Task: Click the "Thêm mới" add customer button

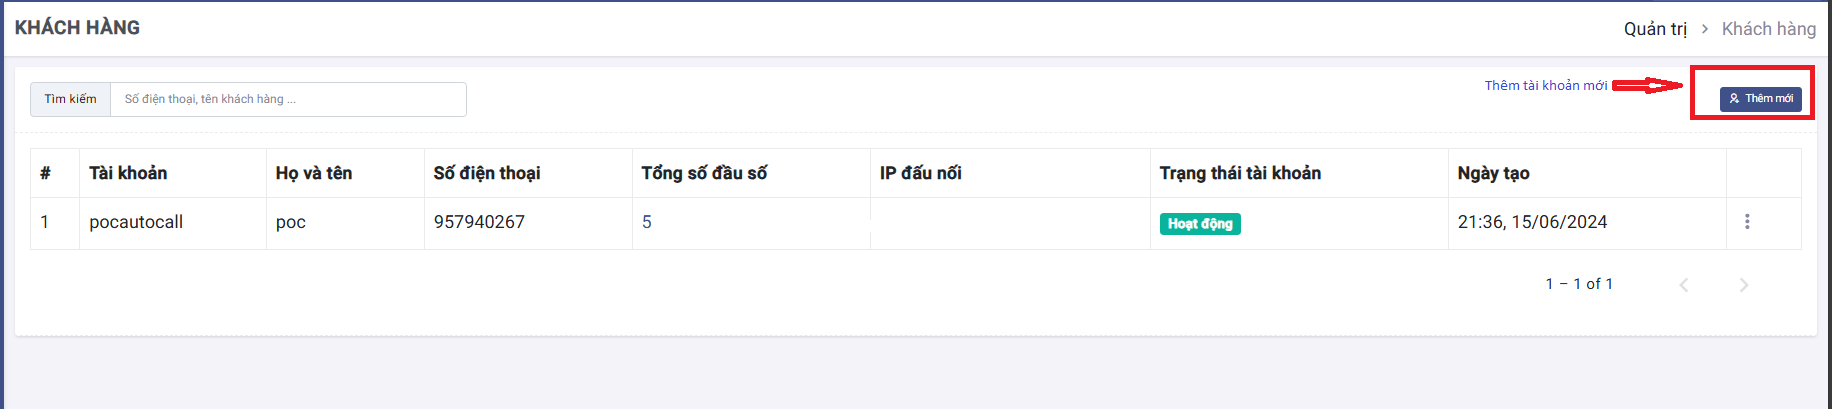Action: coord(1761,99)
